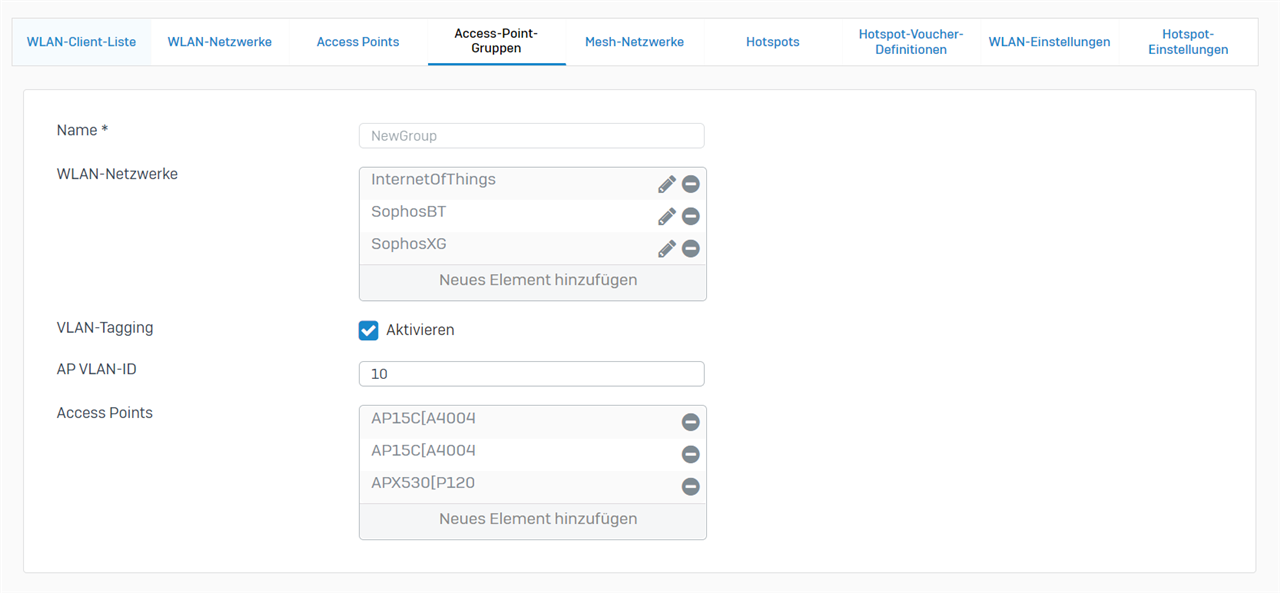Viewport: 1280px width, 593px height.
Task: Open the Hotspot-Voucher-Definitionen tab
Action: pos(910,42)
